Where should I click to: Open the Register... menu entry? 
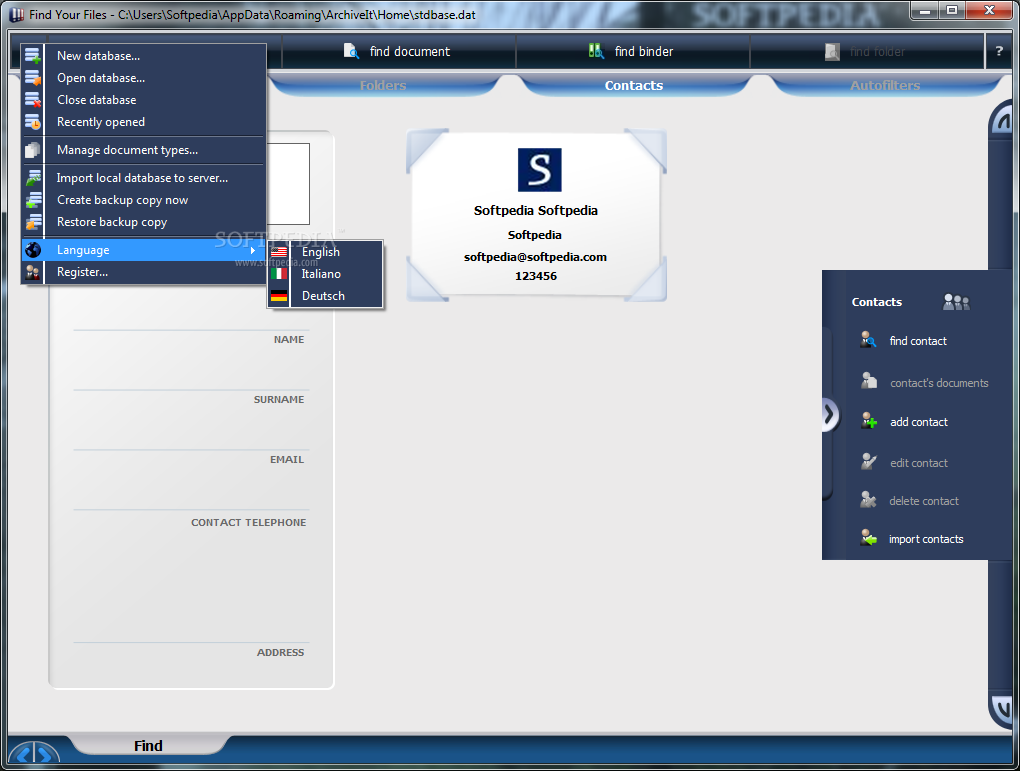pyautogui.click(x=144, y=272)
